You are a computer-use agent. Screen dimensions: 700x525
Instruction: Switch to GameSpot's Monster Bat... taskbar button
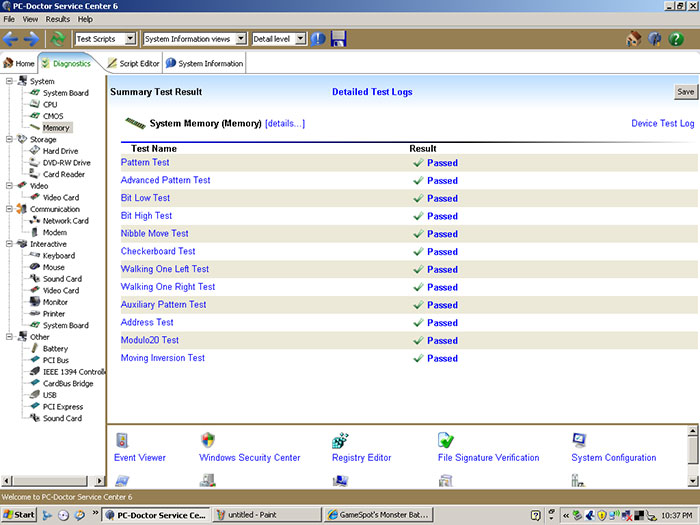click(x=379, y=515)
